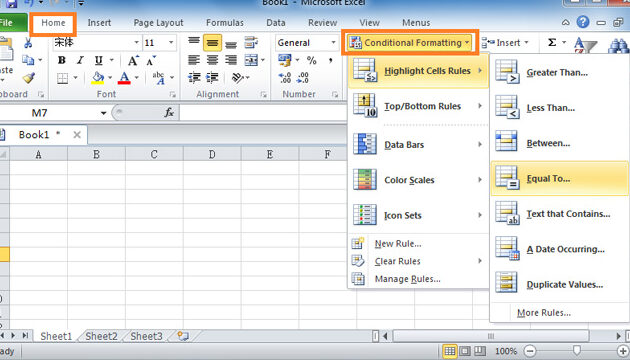The image size is (630, 360).
Task: Click the Orientation icon
Action: [x=238, y=78]
